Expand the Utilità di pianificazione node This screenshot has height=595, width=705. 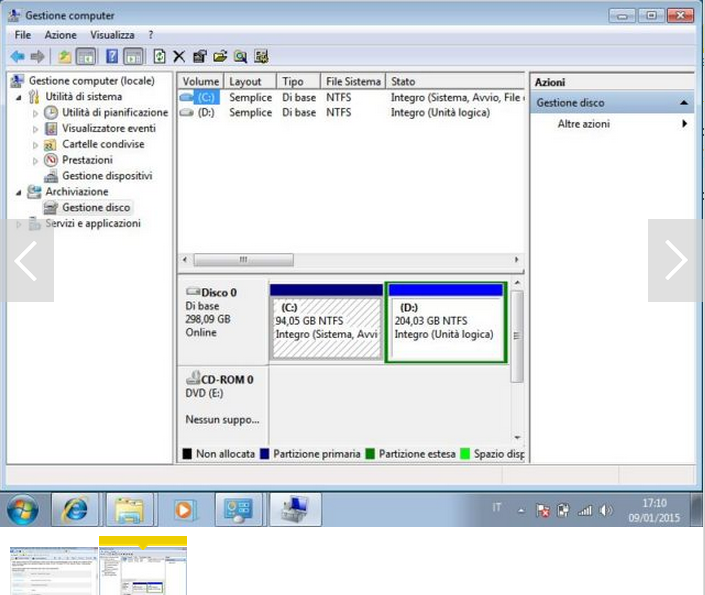coord(35,113)
